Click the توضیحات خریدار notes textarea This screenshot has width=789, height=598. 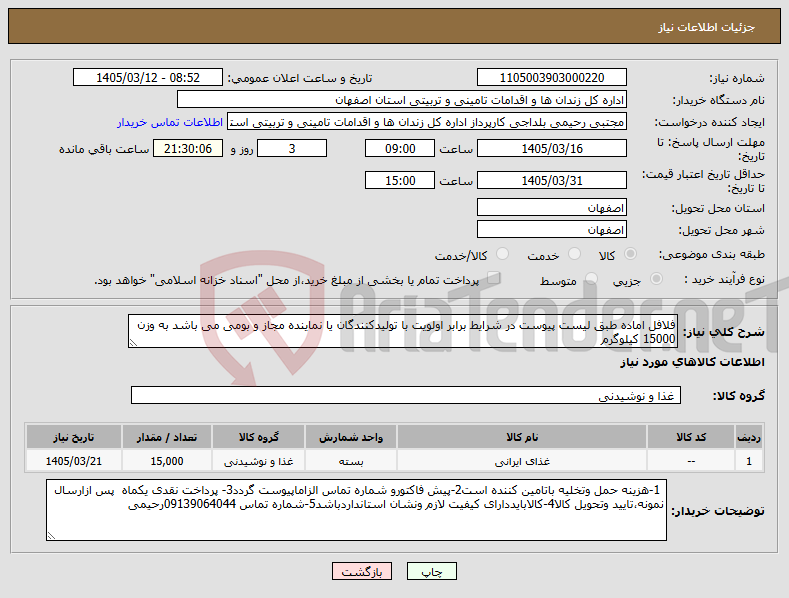[x=356, y=510]
